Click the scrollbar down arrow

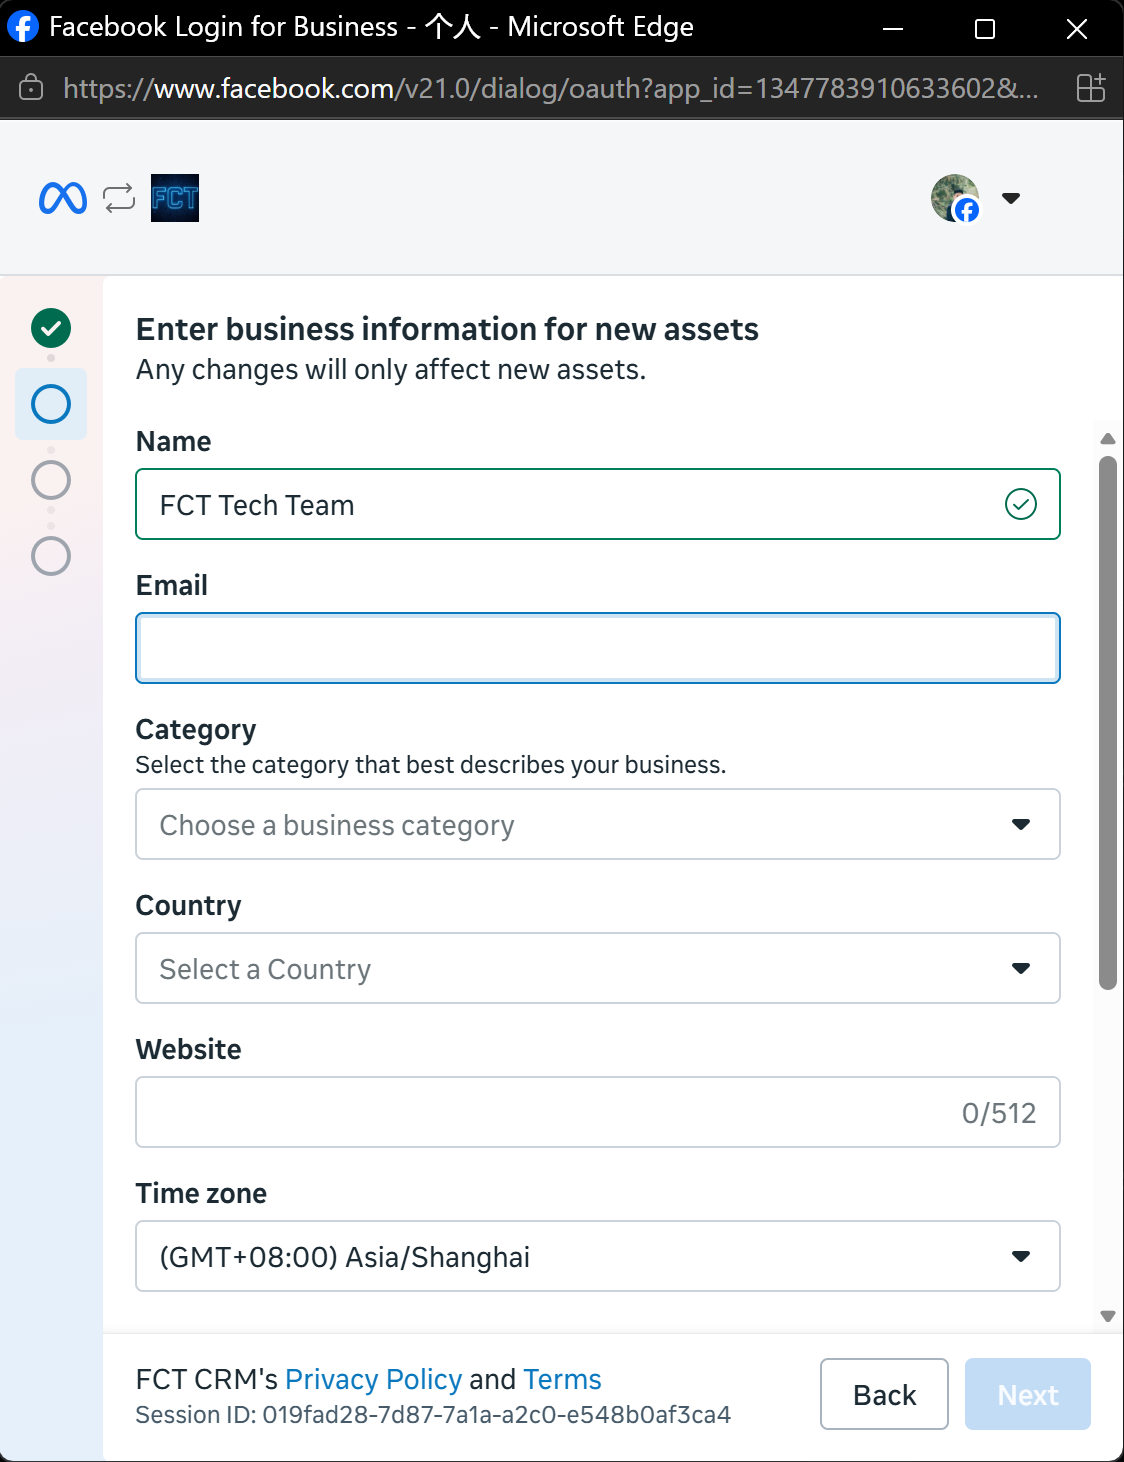(x=1107, y=1316)
